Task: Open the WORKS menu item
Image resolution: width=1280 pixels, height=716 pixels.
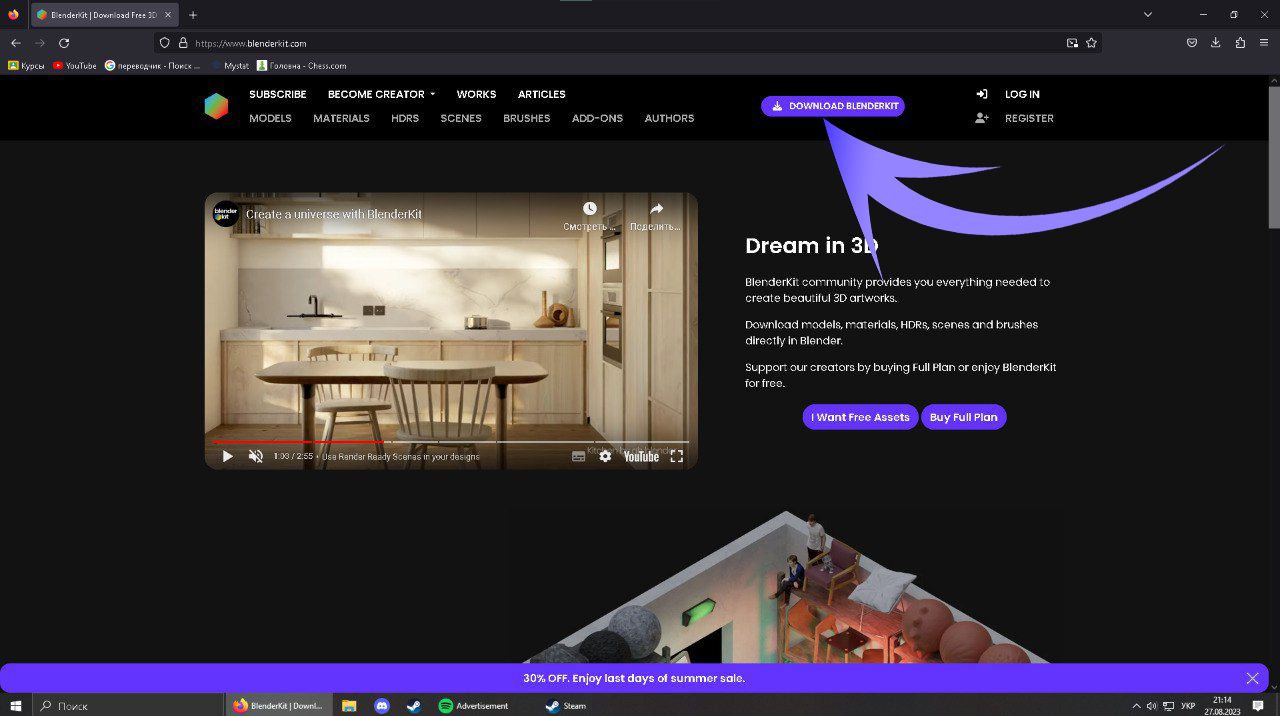Action: 476,94
